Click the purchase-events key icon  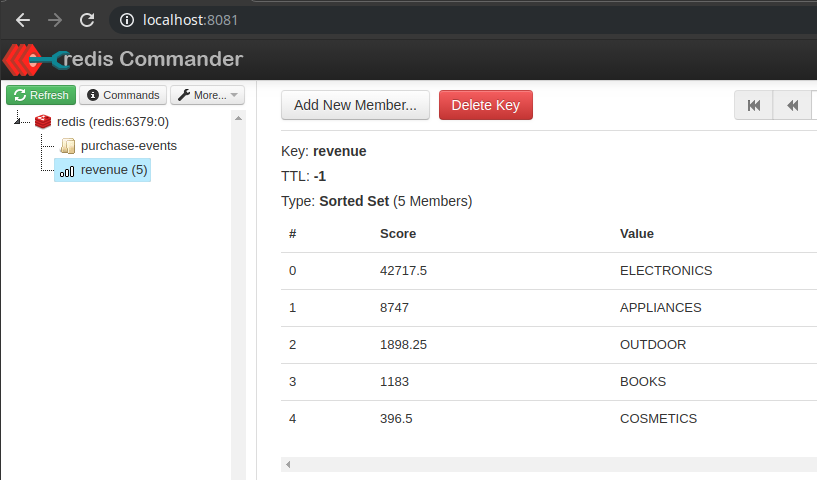[x=67, y=146]
